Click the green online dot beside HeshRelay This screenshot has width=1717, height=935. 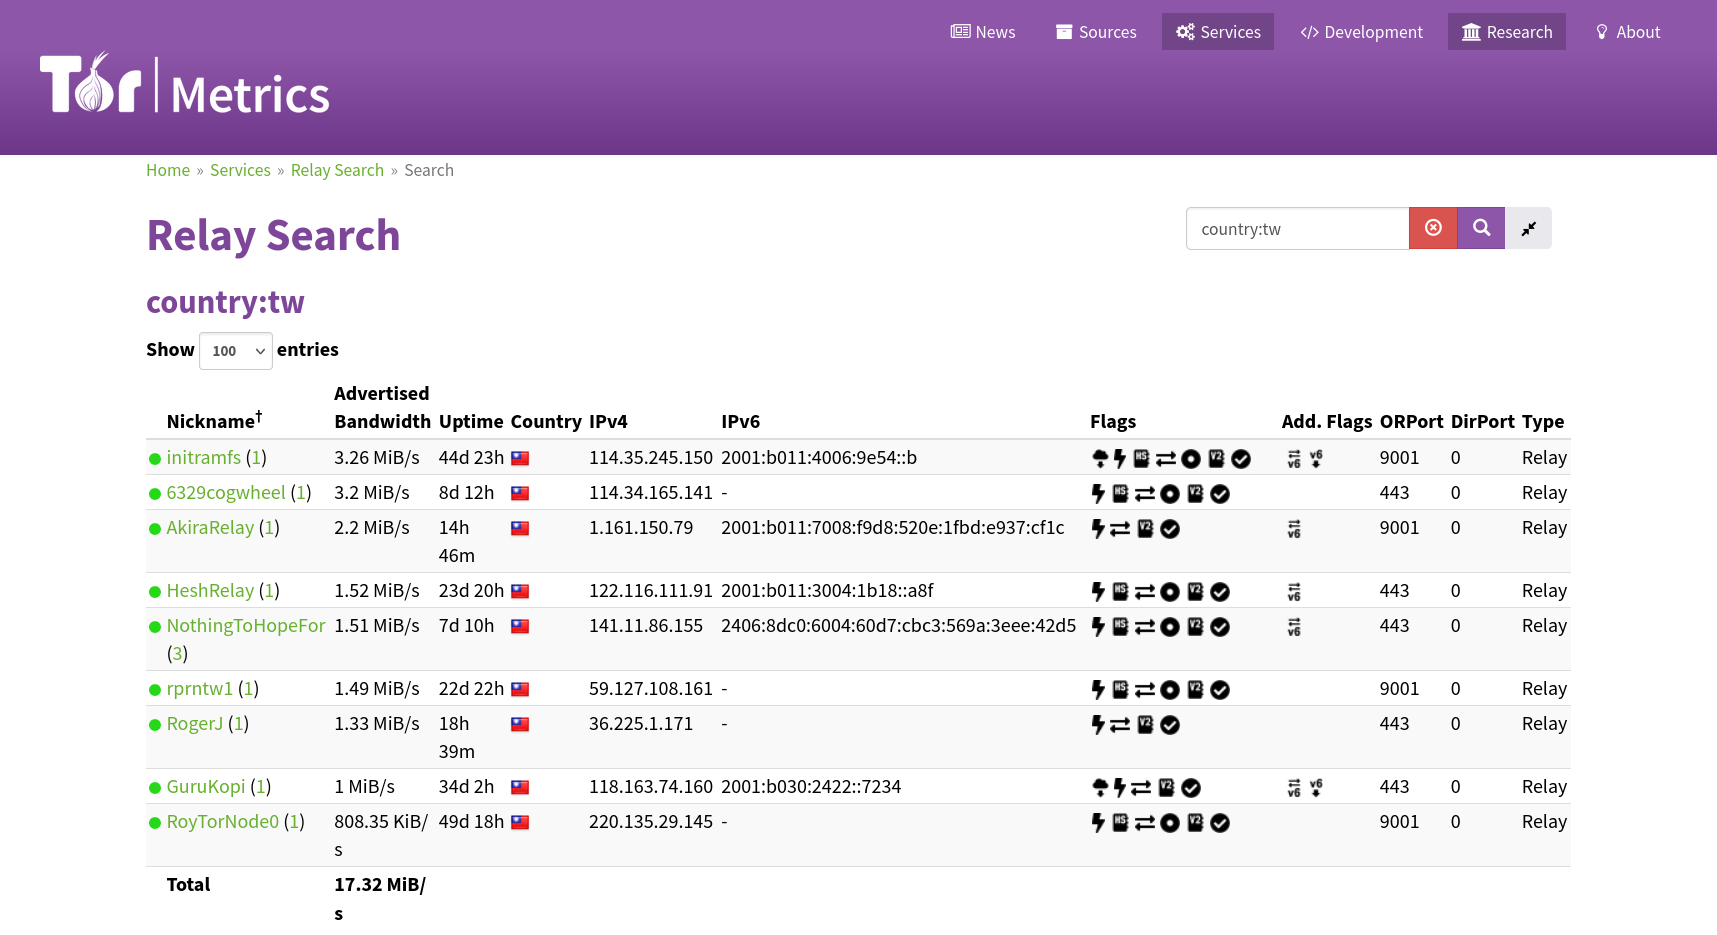[x=155, y=592]
